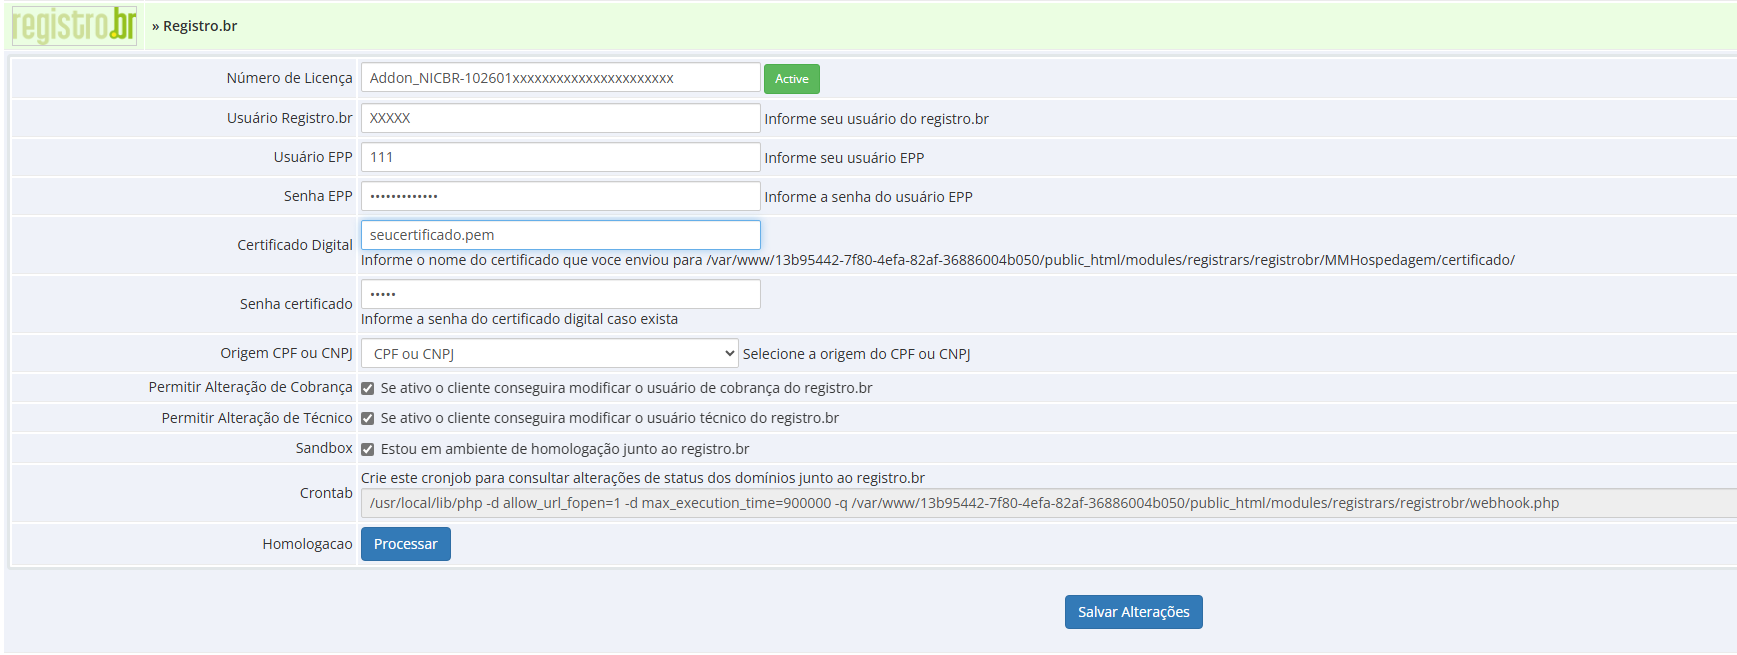Toggle Permitir Alteração de Técnico checkbox

(367, 418)
